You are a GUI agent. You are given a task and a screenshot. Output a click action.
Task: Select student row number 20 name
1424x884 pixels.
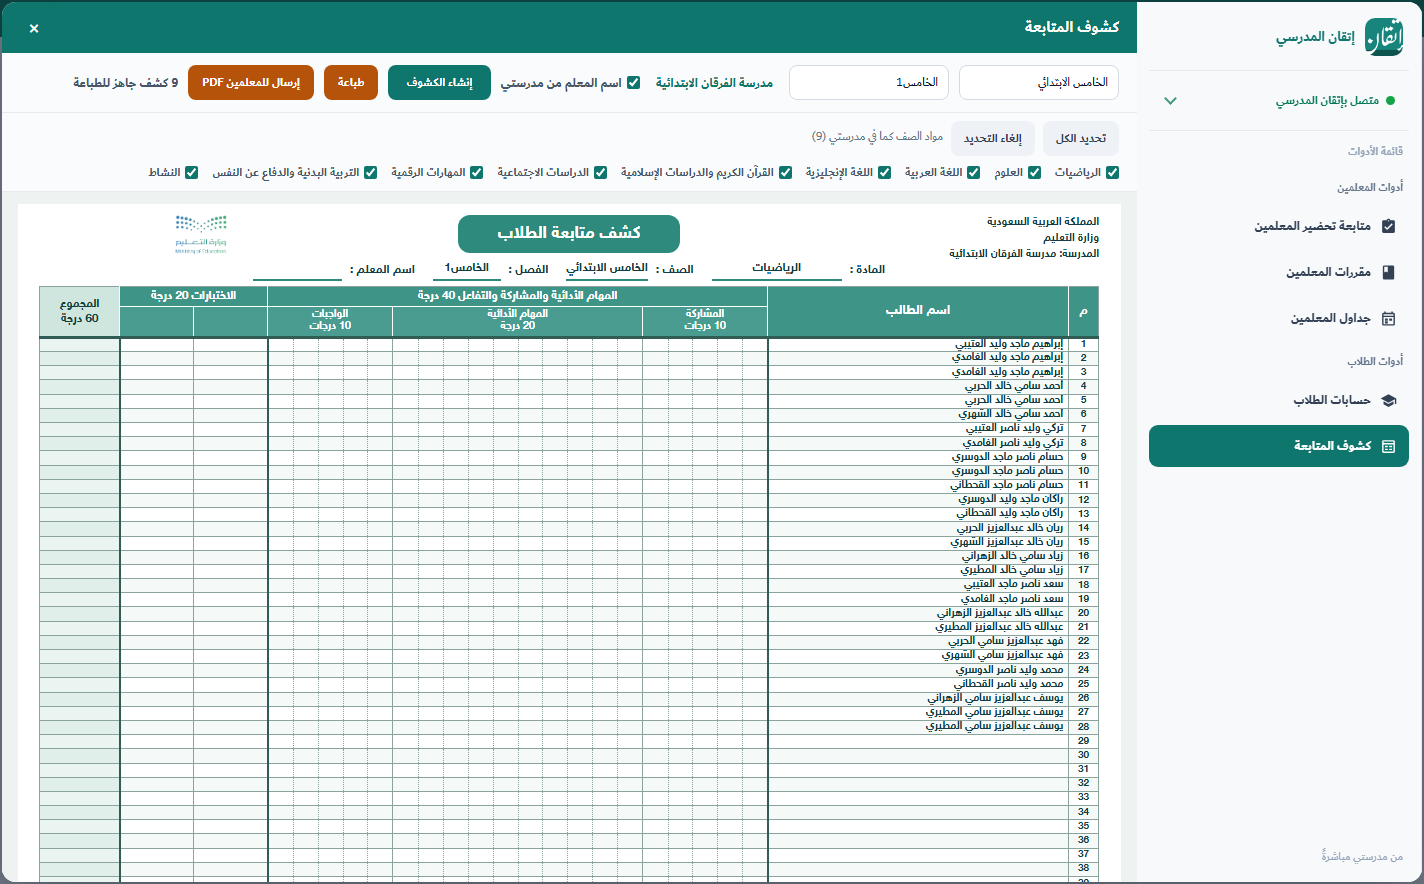point(1000,613)
